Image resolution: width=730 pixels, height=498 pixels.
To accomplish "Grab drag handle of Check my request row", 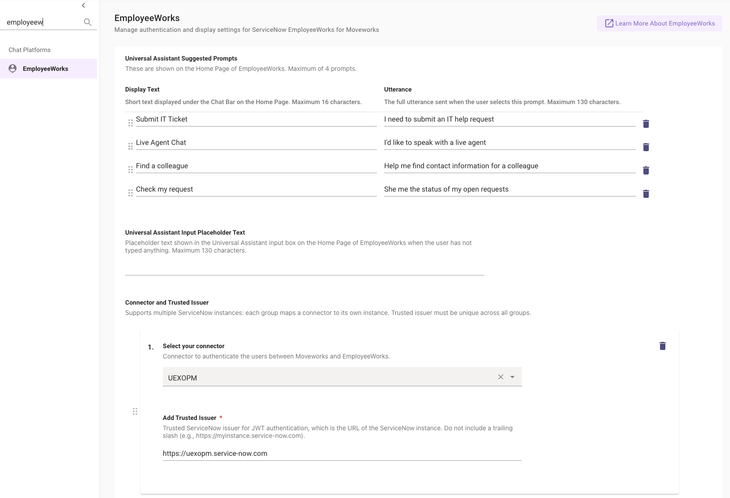I will 130,193.
